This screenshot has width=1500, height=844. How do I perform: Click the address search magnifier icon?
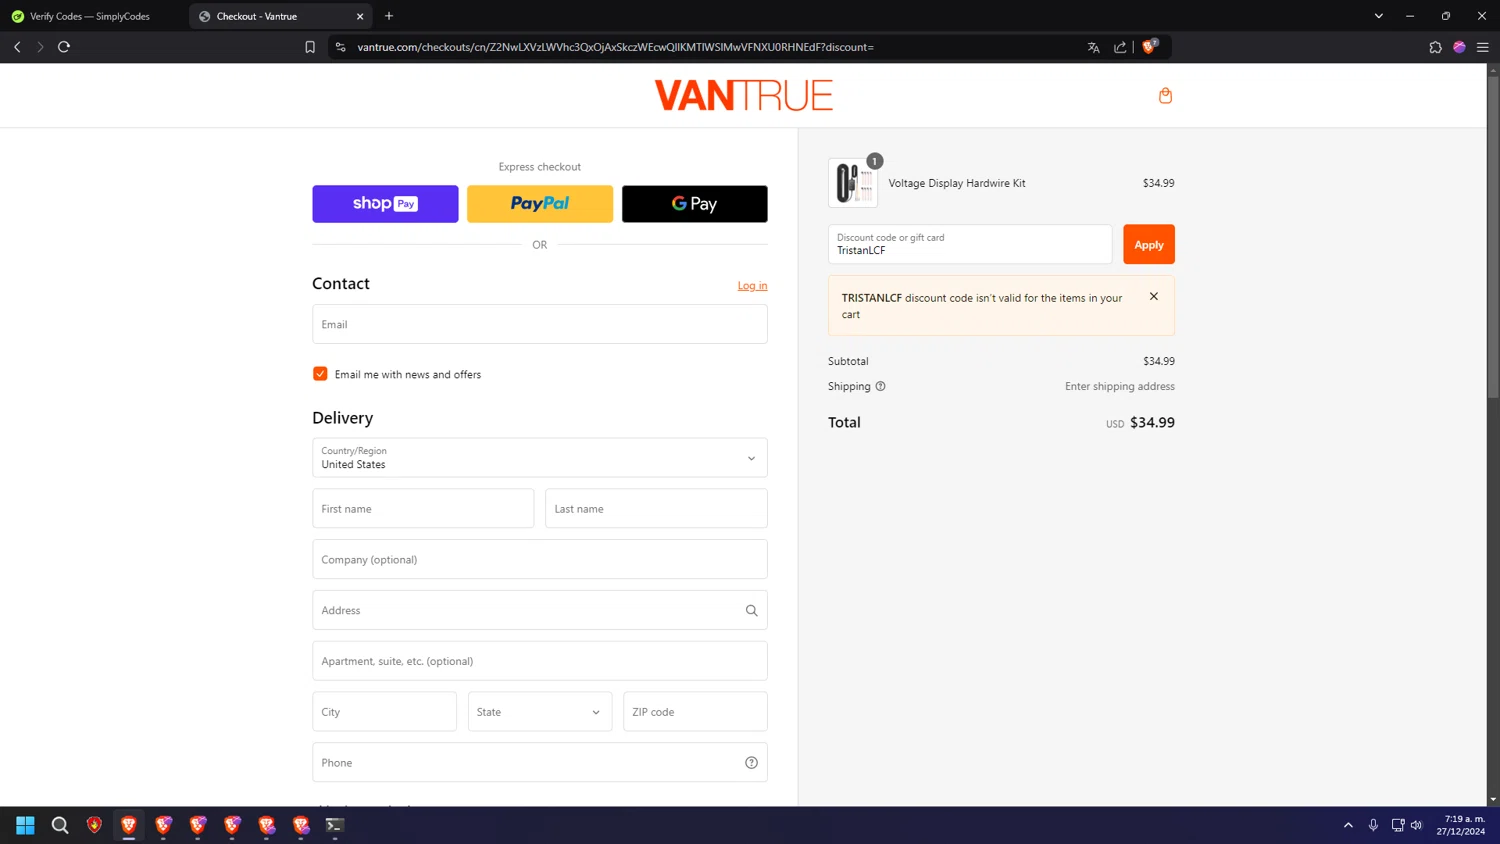[x=751, y=610]
